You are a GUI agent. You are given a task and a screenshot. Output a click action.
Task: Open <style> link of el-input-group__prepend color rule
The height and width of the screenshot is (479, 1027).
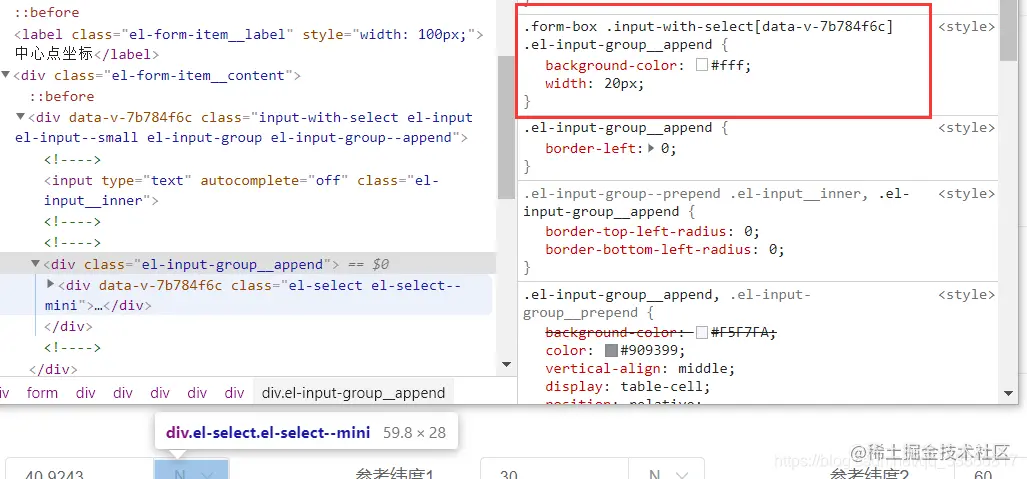966,295
